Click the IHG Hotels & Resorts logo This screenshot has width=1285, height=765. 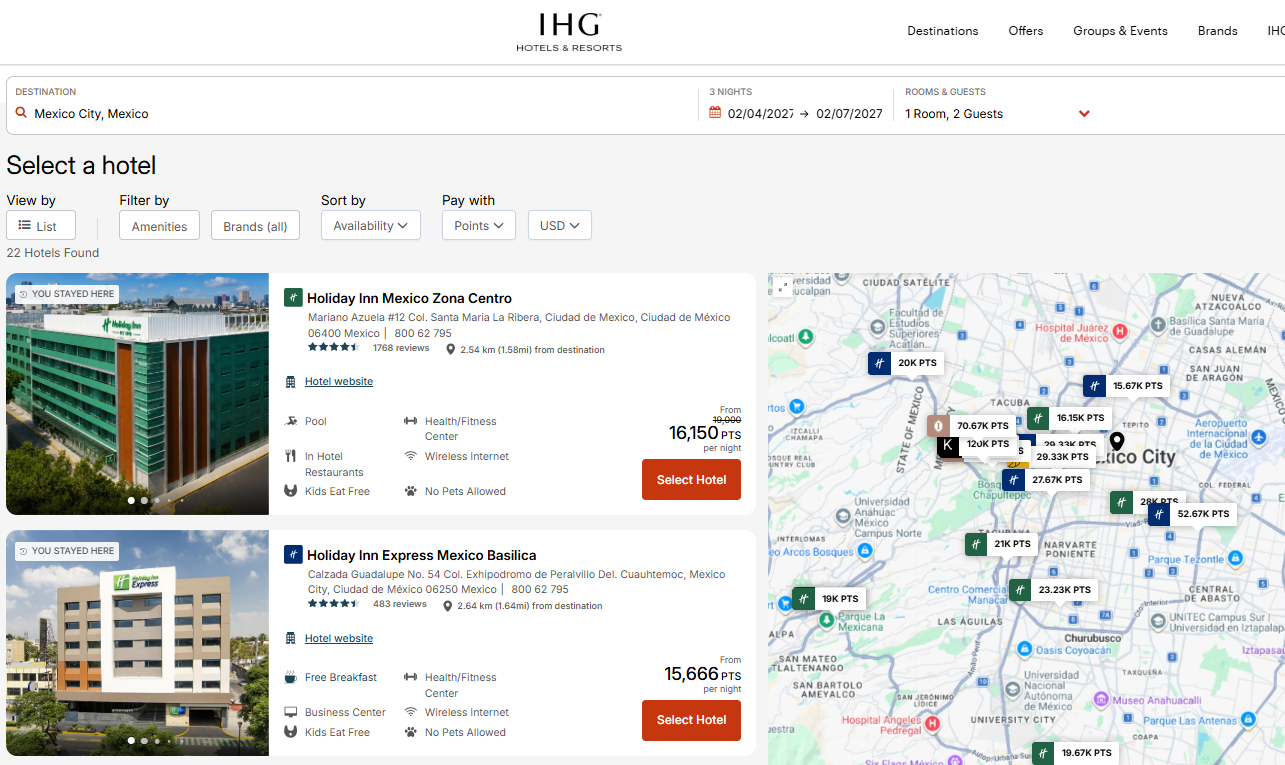[569, 33]
